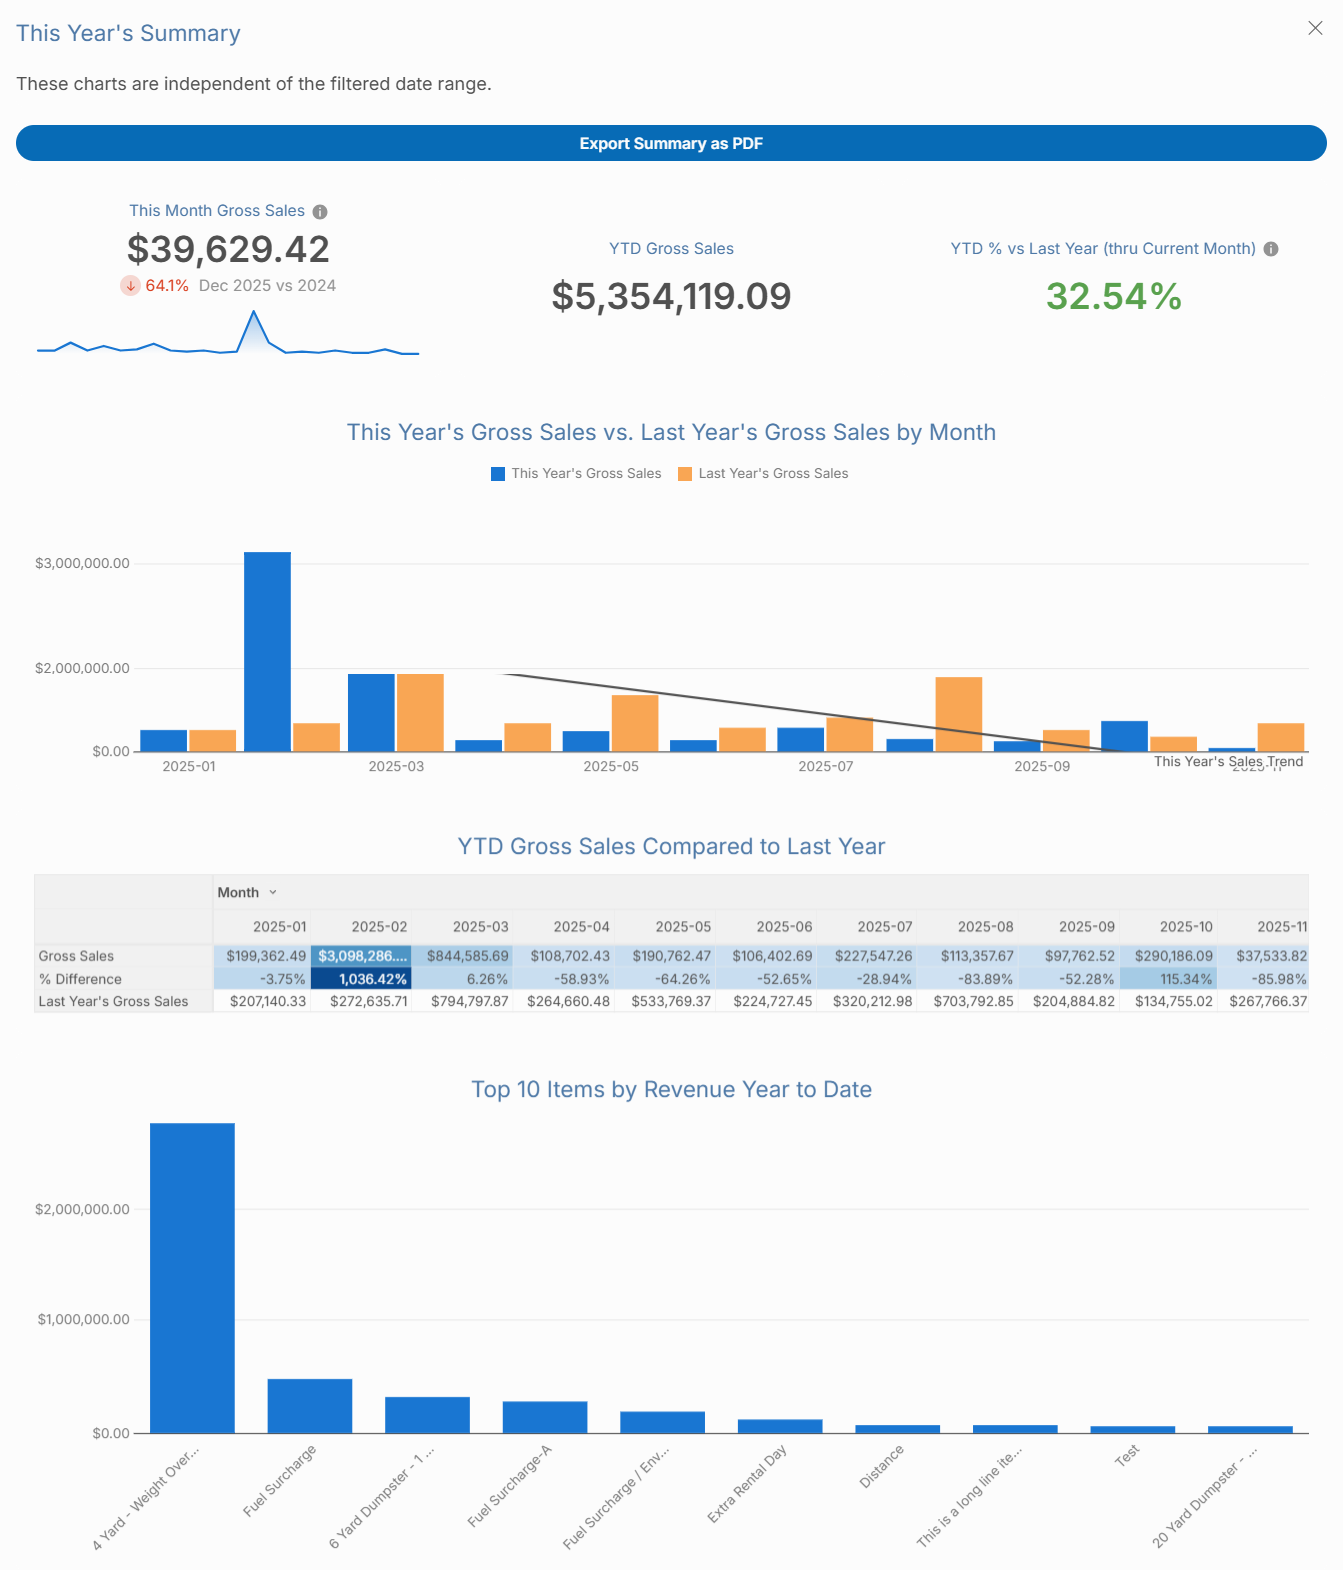Screen dimensions: 1343x1570
Task: Click the $844,585.69 cell
Action: (463, 956)
